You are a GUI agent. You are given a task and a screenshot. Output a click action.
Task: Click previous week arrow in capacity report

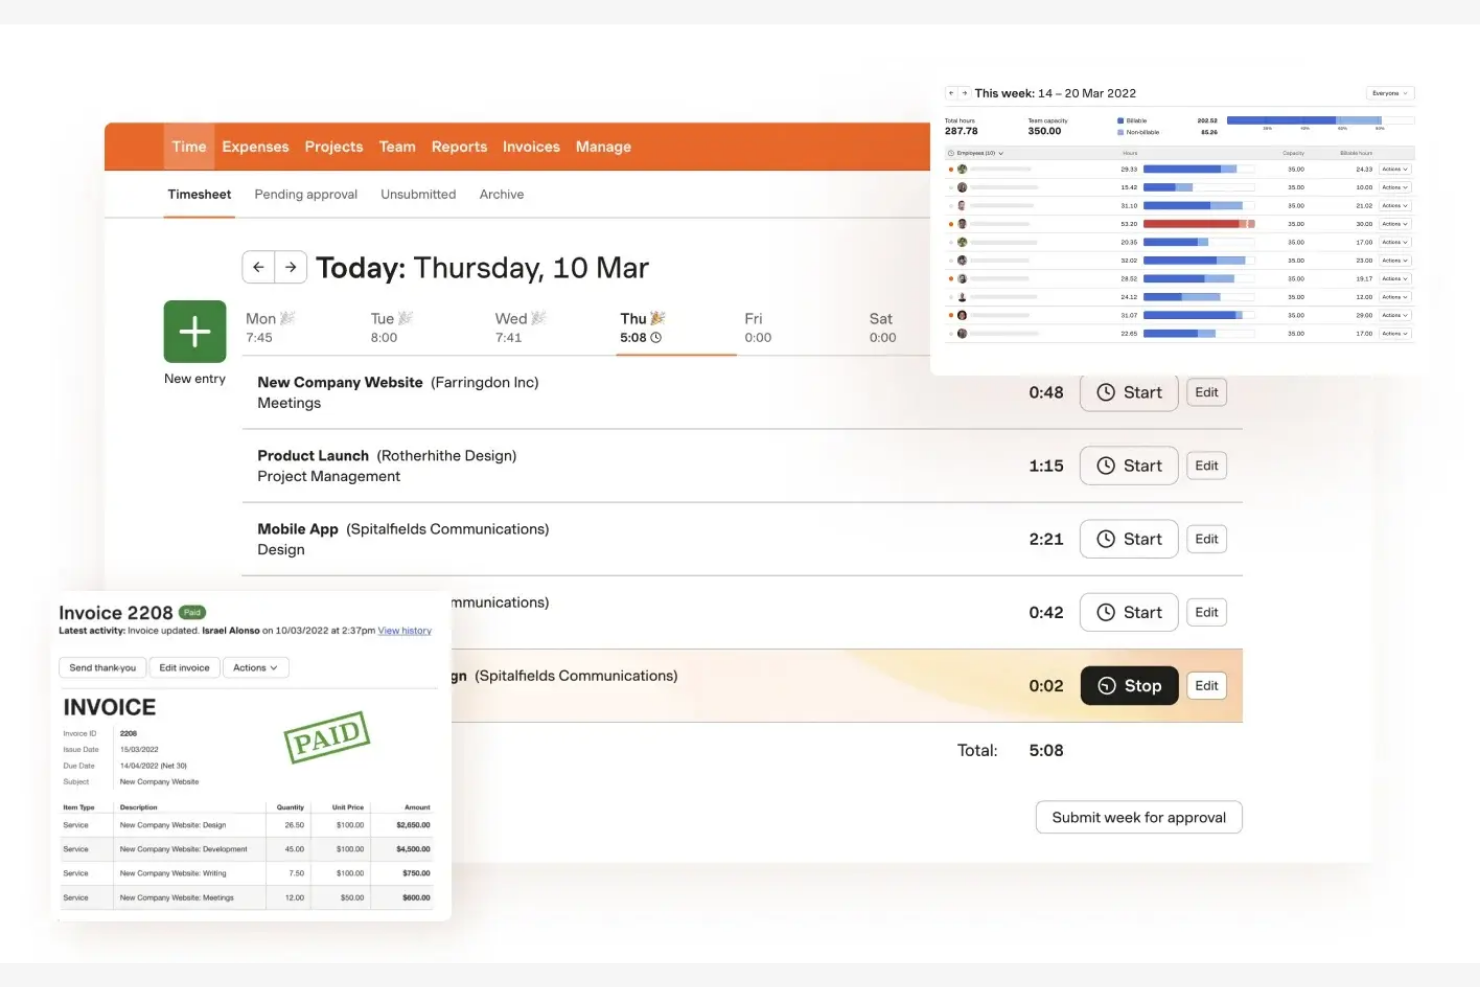[x=952, y=93]
